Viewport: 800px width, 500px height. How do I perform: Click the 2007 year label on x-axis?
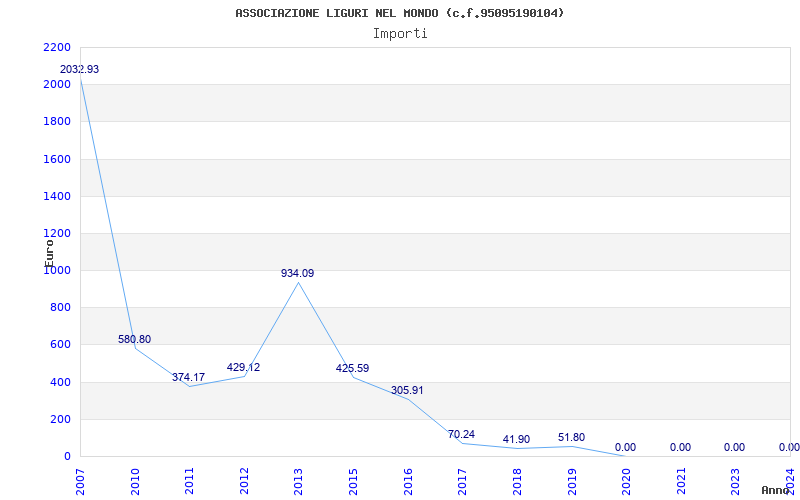[x=81, y=481]
